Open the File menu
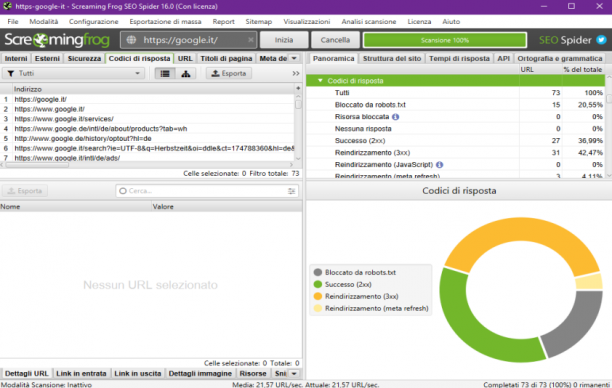Screen dimensions: 612x388 (13, 21)
